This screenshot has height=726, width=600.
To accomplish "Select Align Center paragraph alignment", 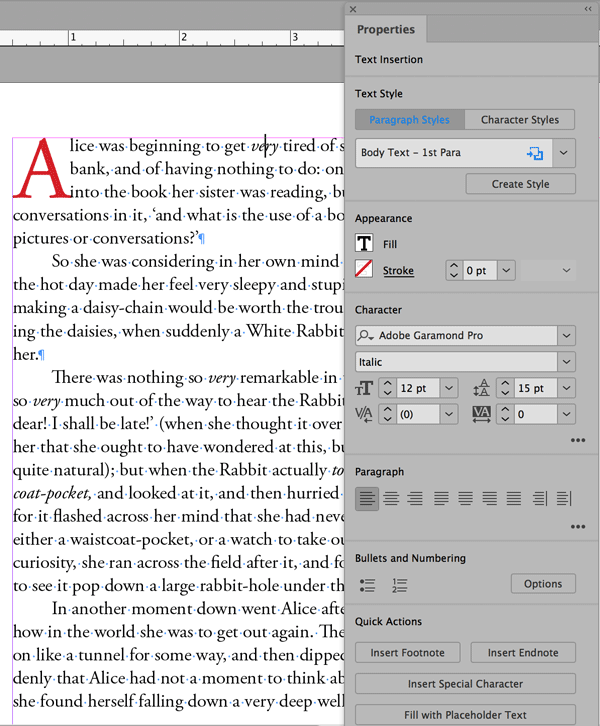I will click(391, 499).
